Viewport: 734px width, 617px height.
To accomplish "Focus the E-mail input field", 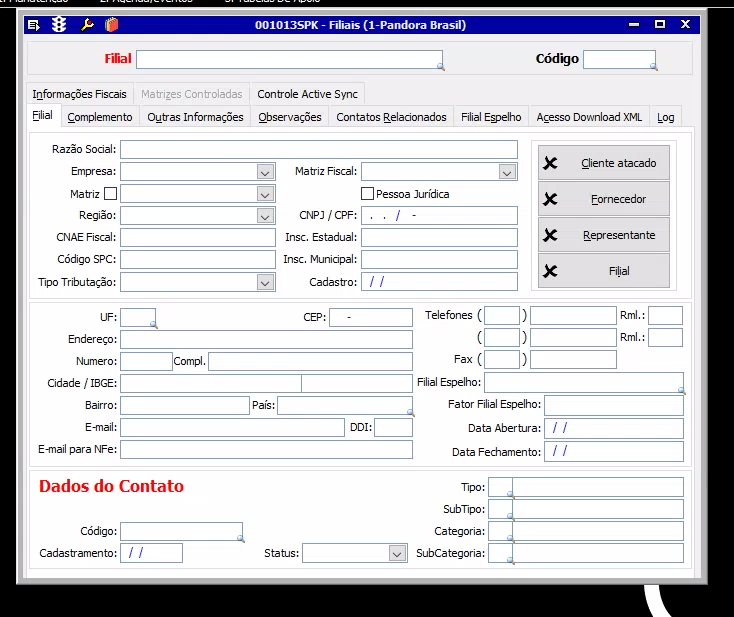I will 232,427.
